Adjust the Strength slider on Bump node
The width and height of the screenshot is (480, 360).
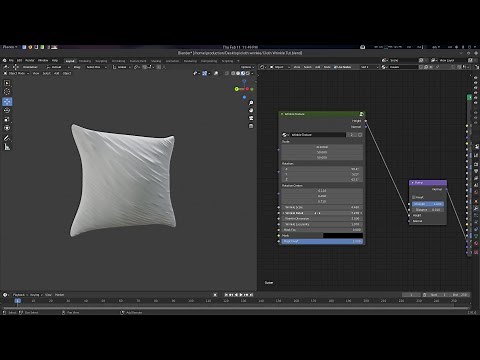[428, 204]
